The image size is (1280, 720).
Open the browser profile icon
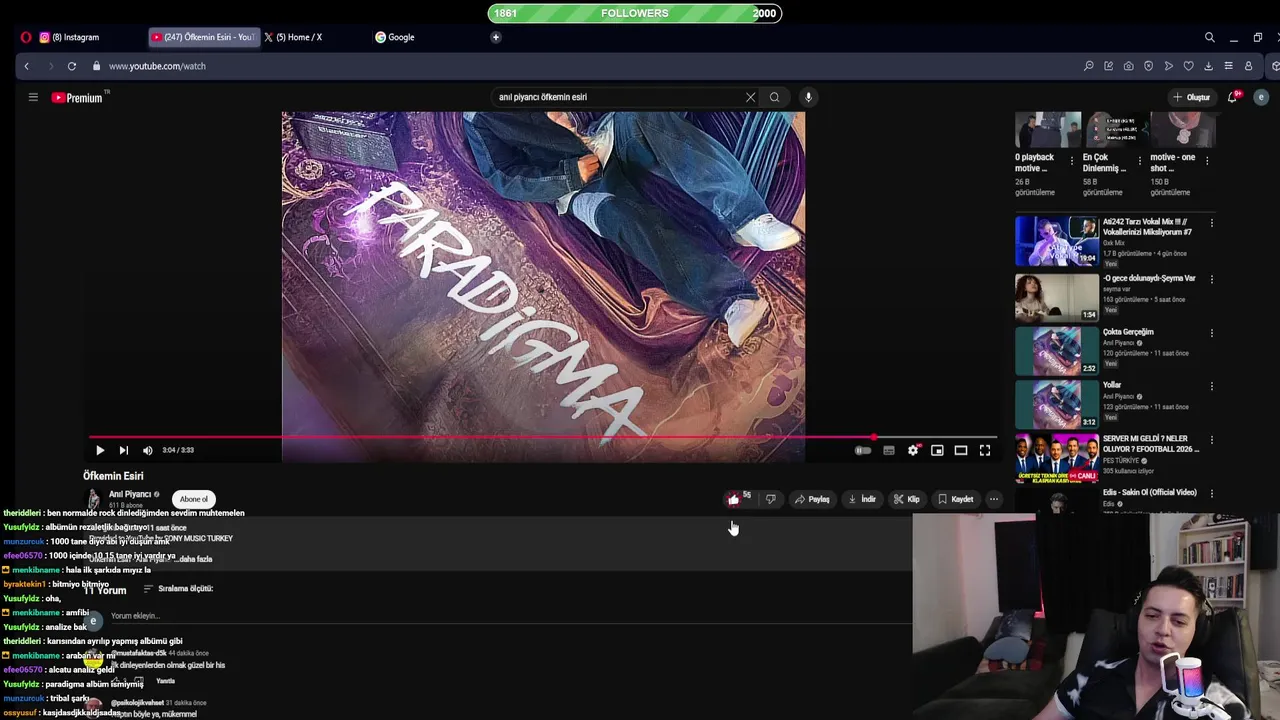click(x=1249, y=66)
